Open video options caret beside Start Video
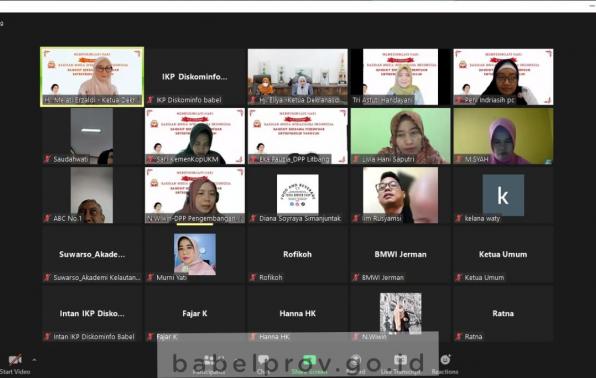 (34, 359)
